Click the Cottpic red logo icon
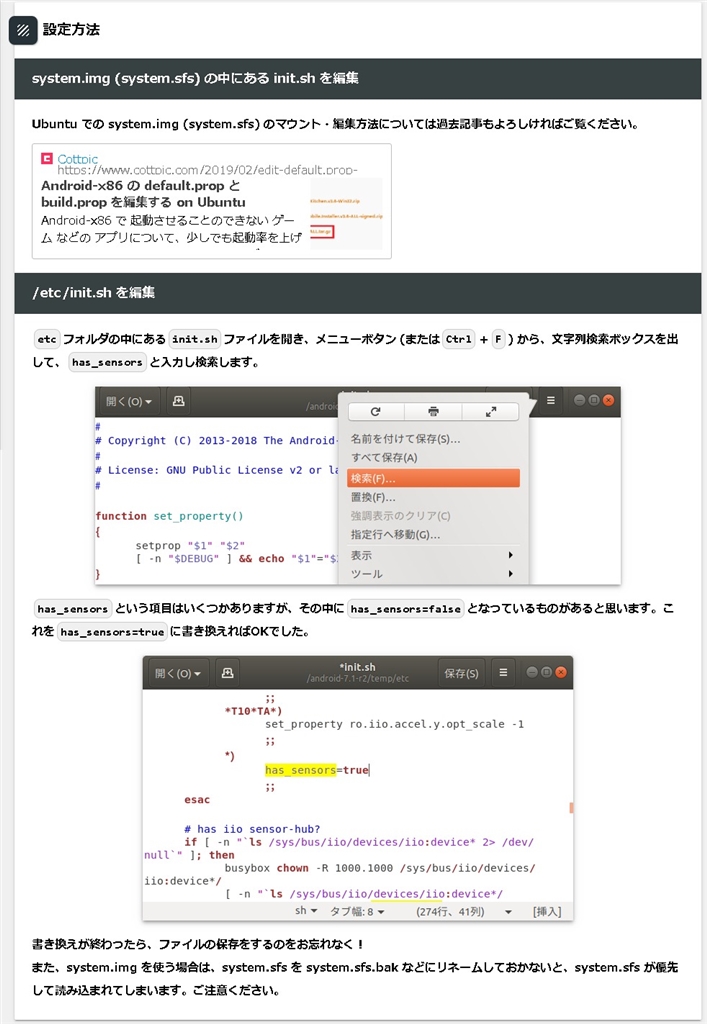Image resolution: width=707 pixels, height=1024 pixels. tap(46, 158)
